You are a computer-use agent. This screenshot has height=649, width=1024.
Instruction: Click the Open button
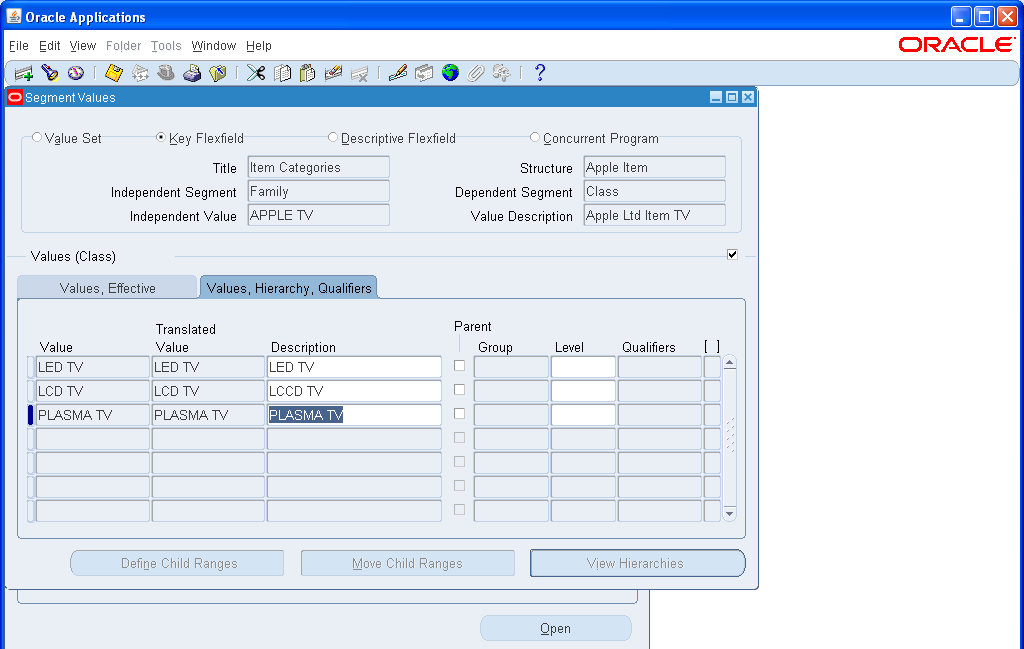555,627
